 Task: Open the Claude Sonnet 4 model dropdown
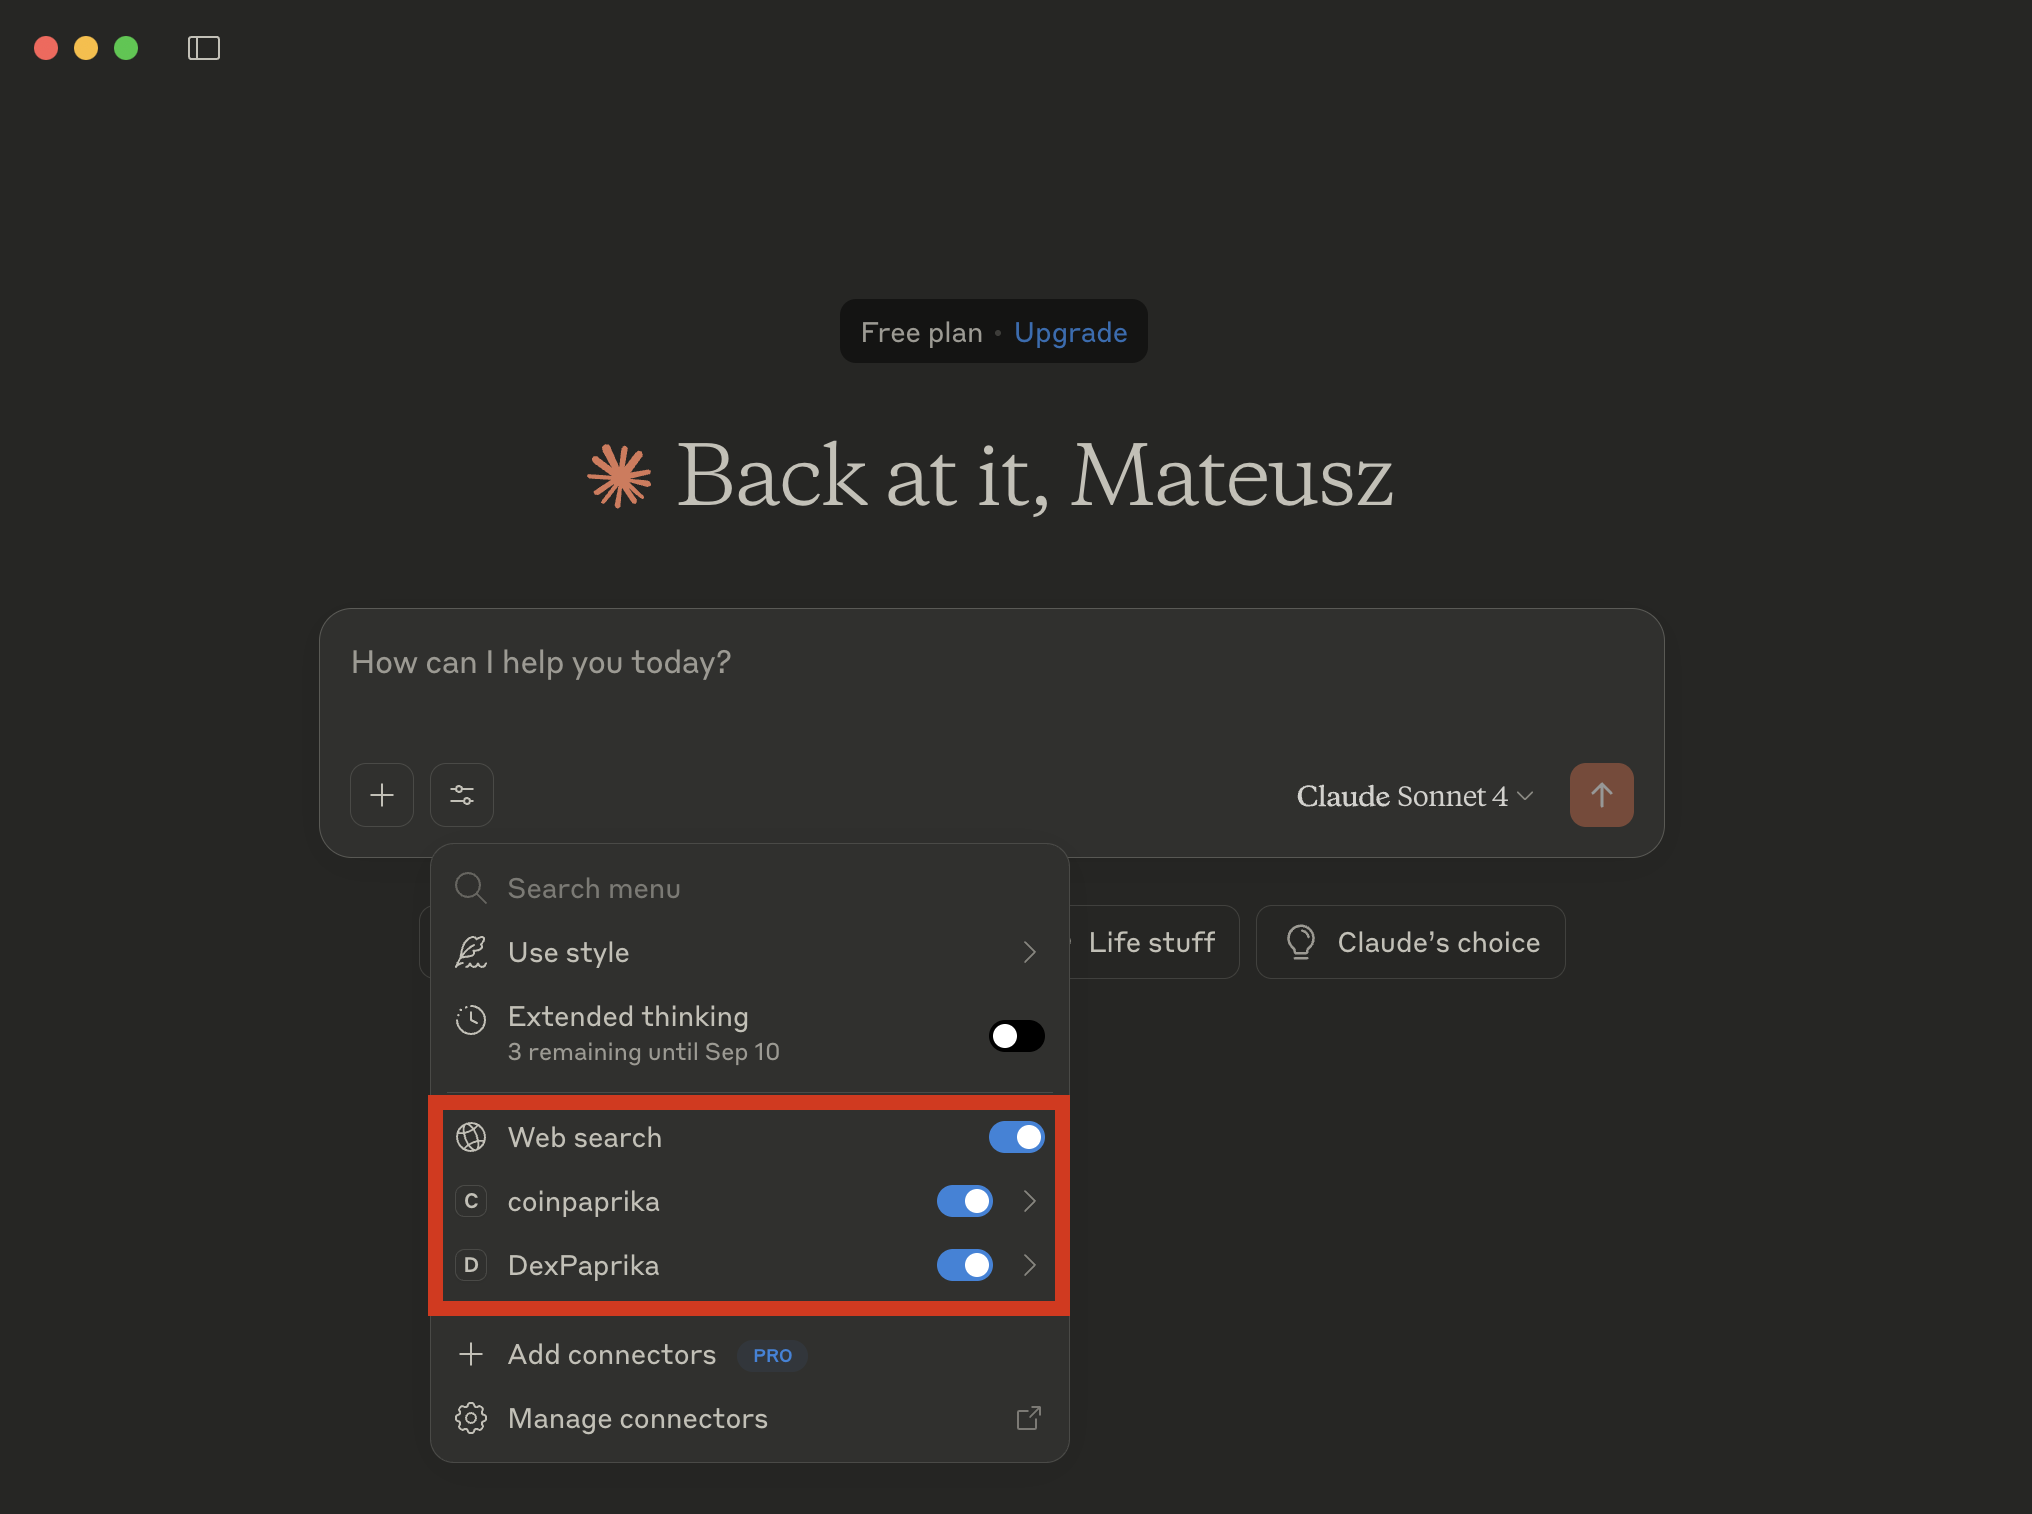point(1414,796)
